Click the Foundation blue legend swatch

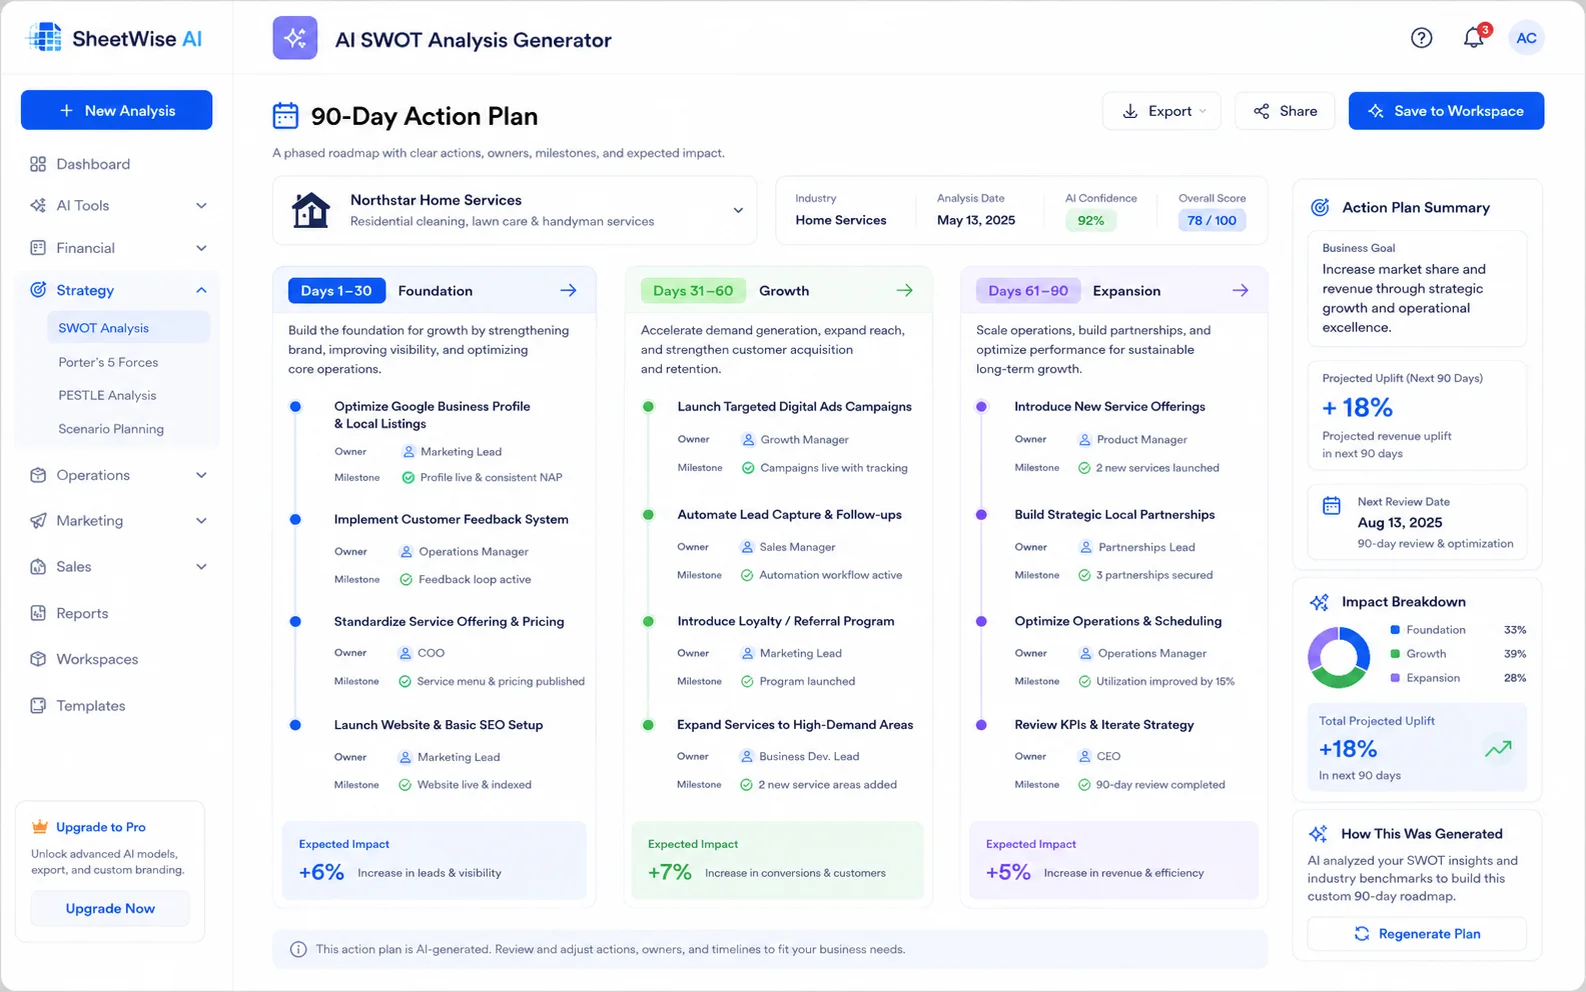(x=1395, y=630)
